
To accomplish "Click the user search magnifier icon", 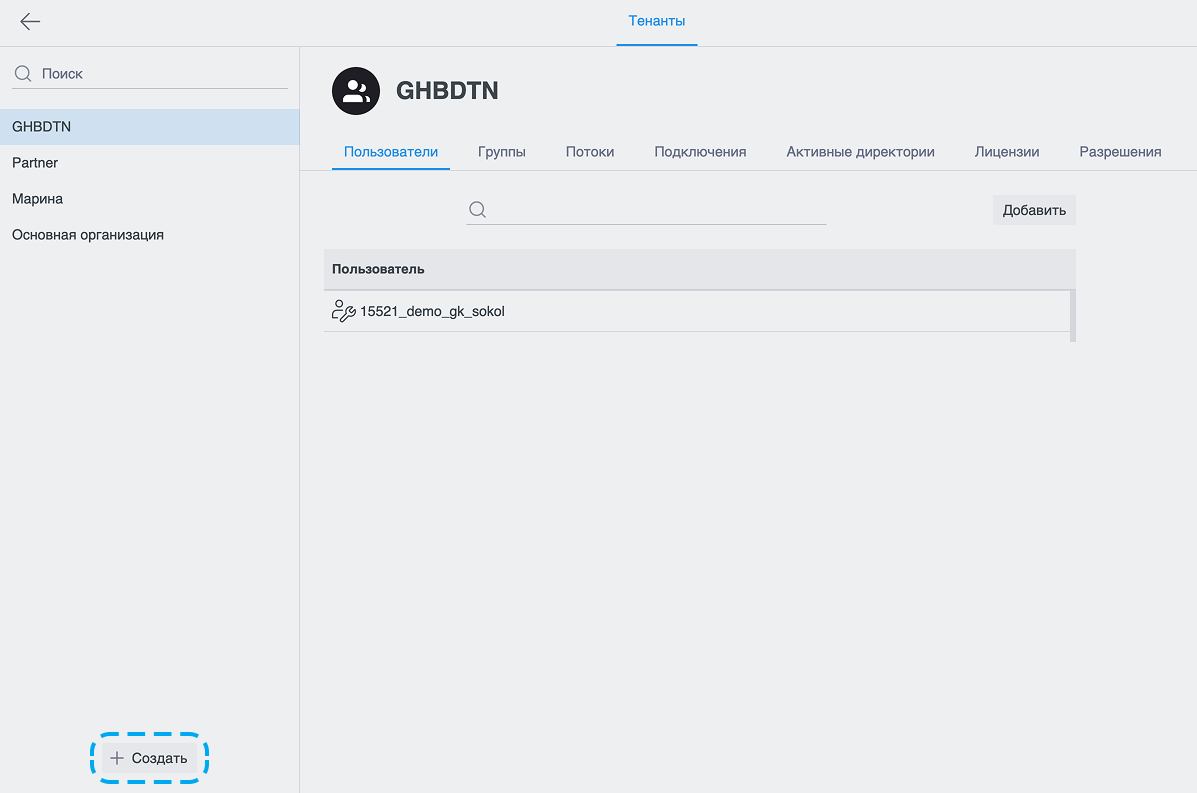I will pos(477,209).
